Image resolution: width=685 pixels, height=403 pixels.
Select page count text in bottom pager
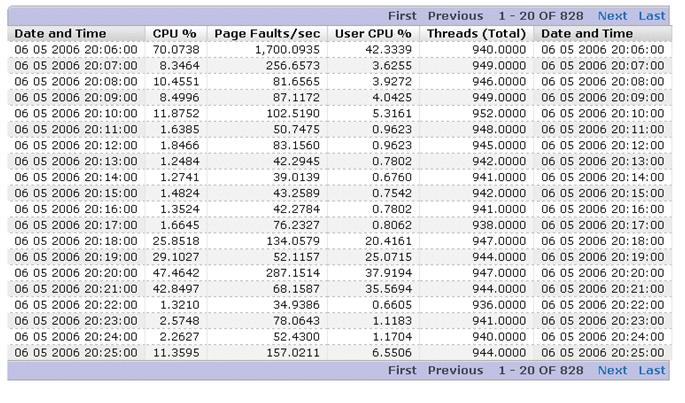(x=541, y=371)
